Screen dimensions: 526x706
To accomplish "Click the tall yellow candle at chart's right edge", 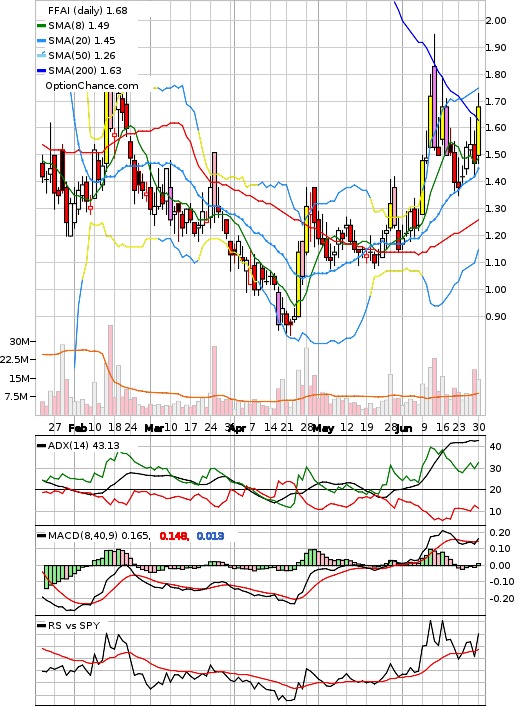I will click(478, 131).
